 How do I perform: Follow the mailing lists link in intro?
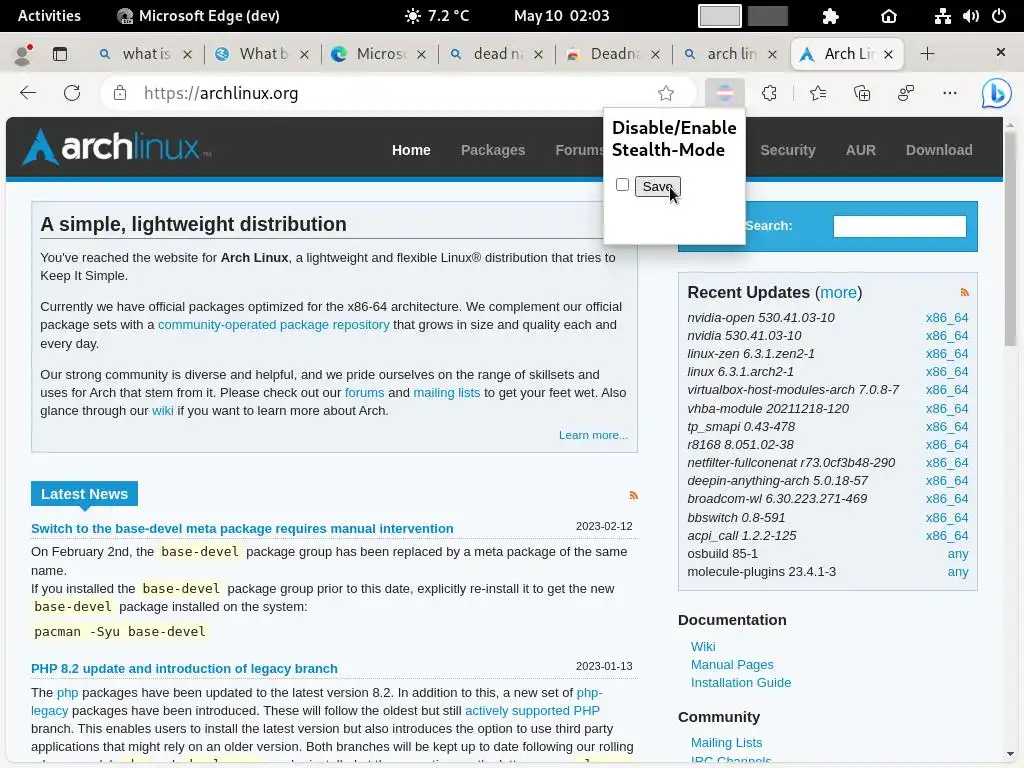coord(447,392)
